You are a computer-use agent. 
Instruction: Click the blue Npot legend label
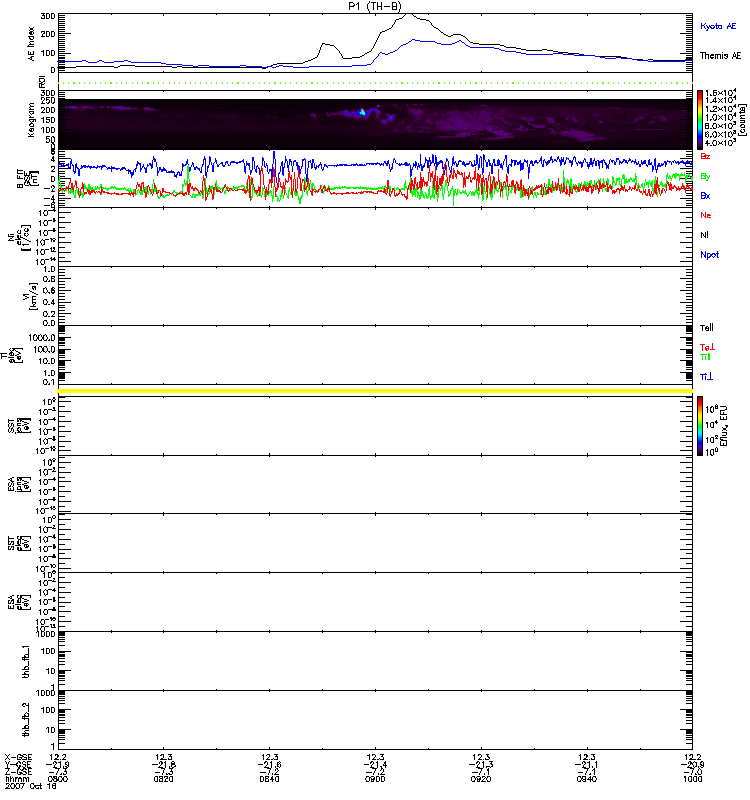coord(708,256)
